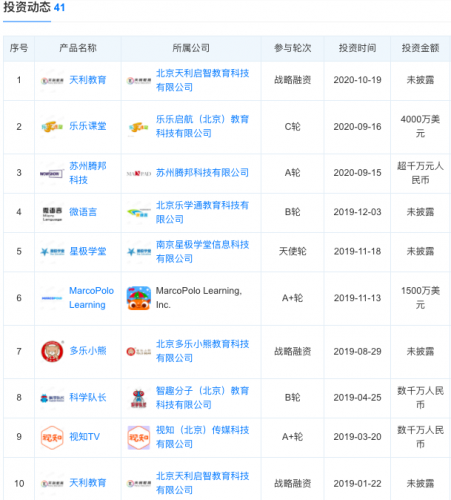This screenshot has width=451, height=500.
Task: Open 微语言 product link
Action: pos(83,212)
